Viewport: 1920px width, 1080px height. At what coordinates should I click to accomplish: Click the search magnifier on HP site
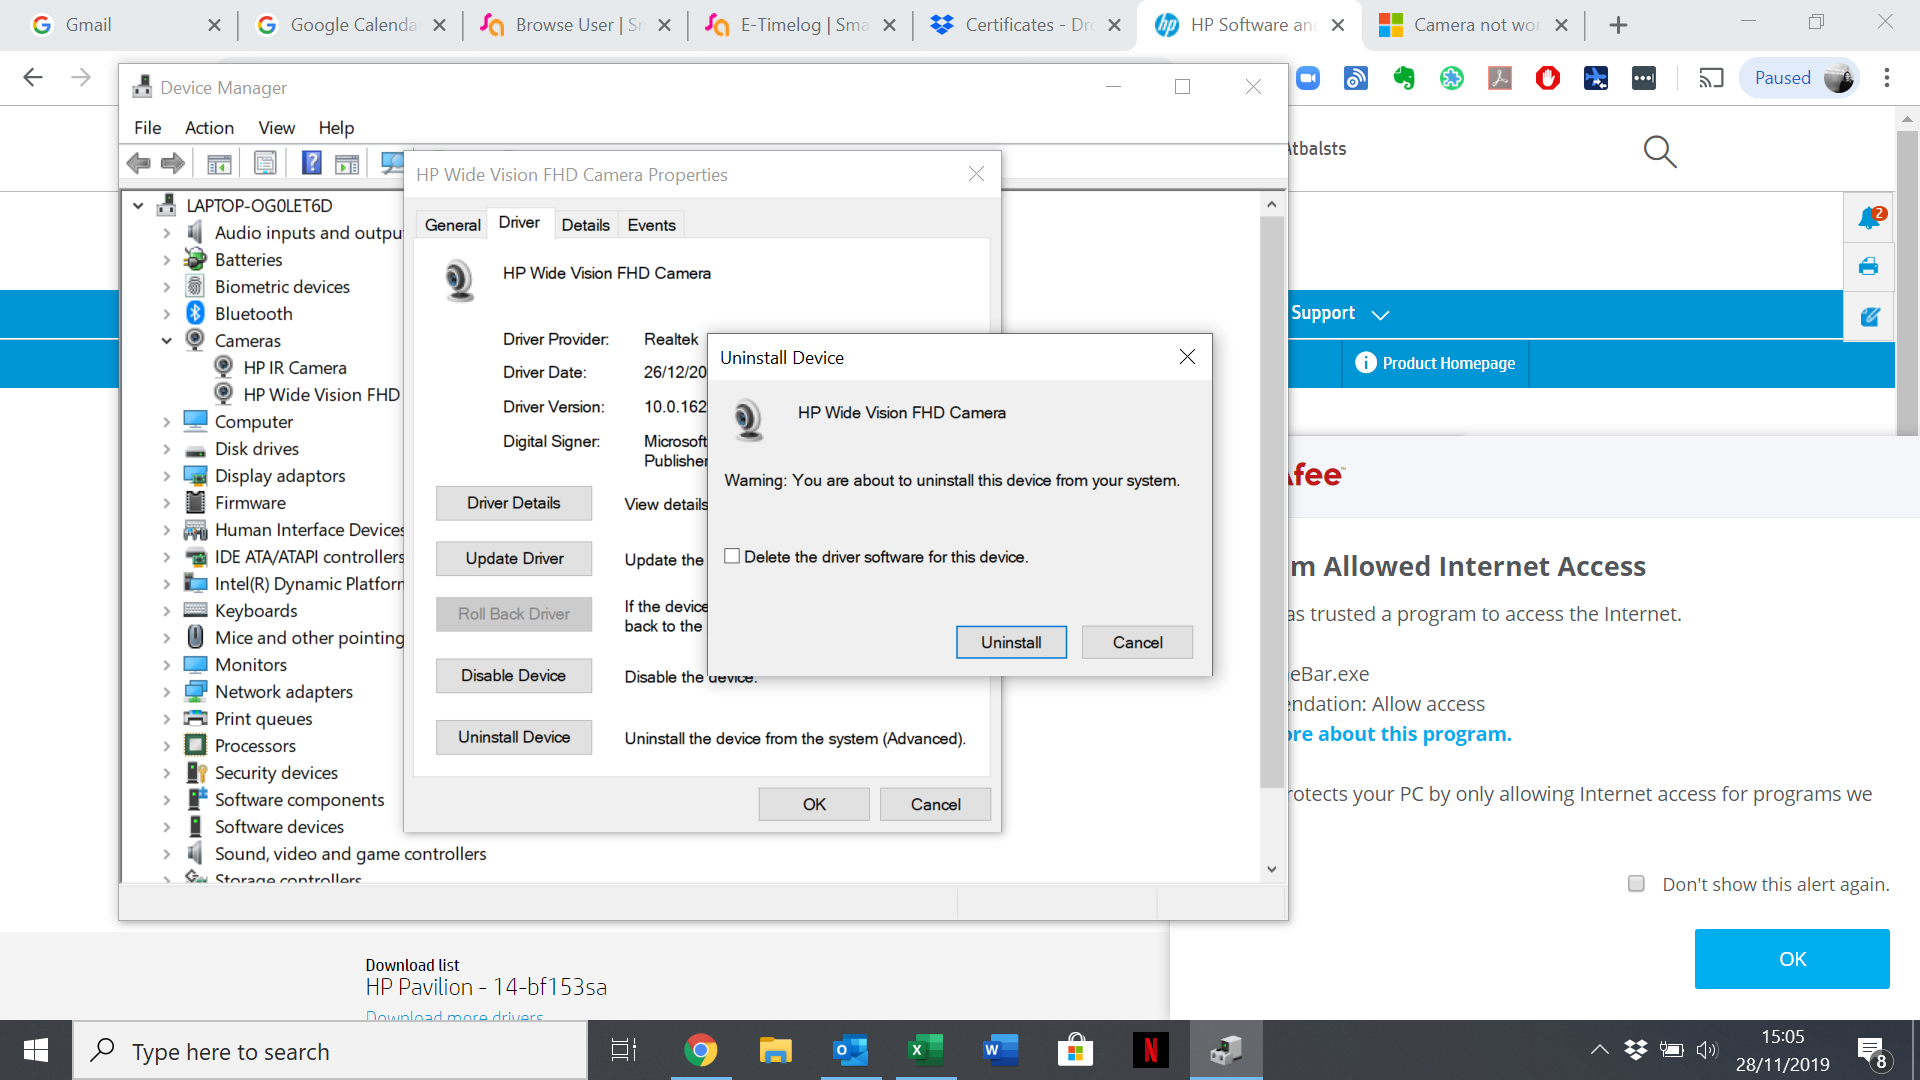pos(1659,152)
